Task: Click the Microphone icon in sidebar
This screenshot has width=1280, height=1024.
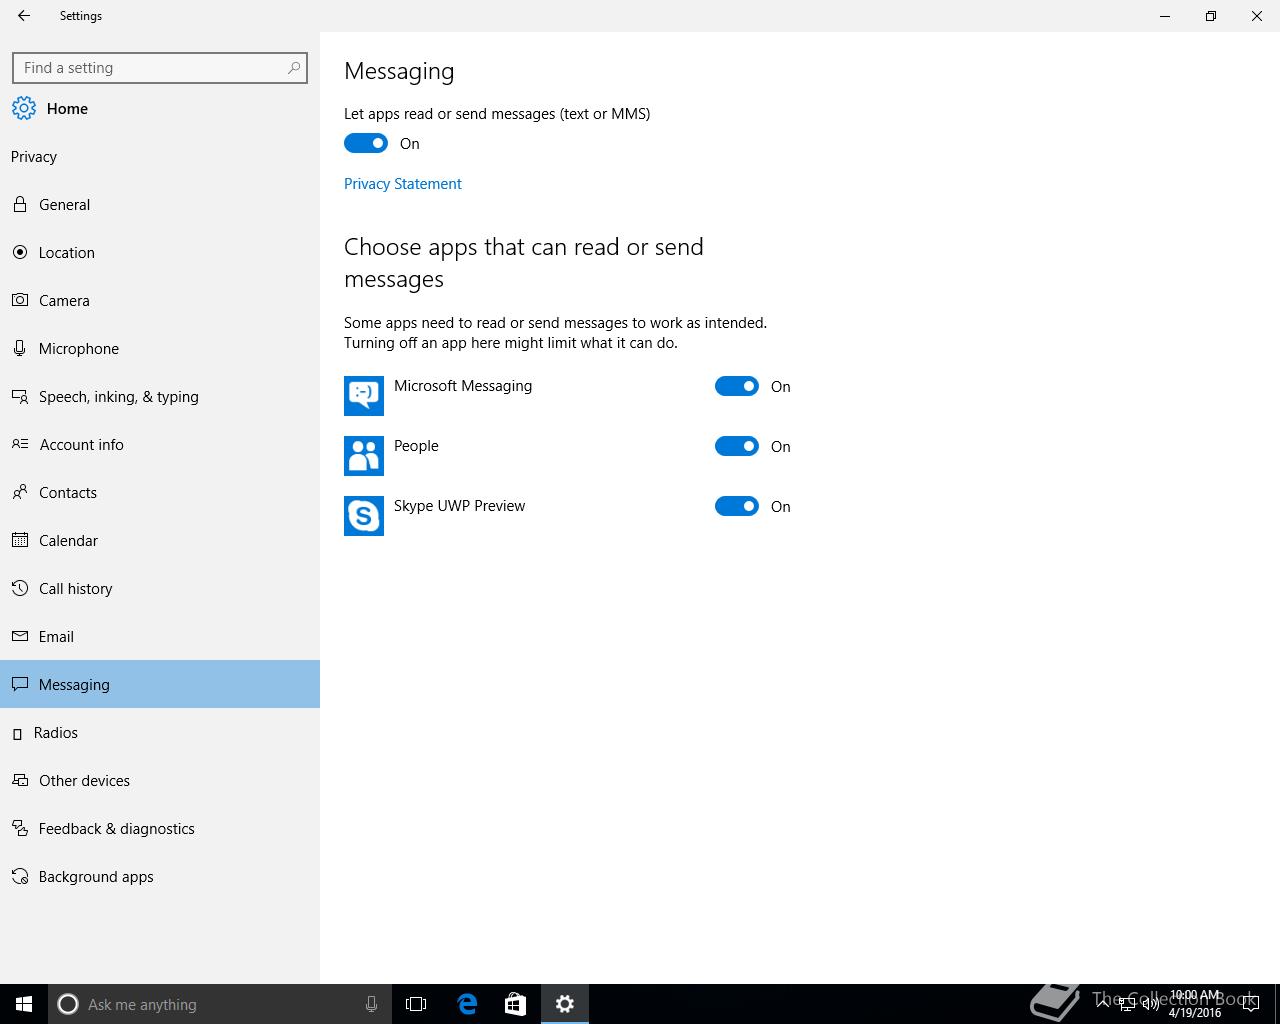Action: click(19, 348)
